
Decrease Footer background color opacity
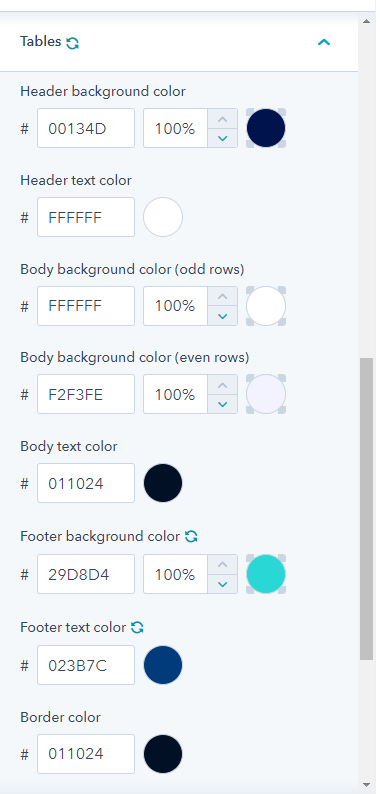click(222, 584)
